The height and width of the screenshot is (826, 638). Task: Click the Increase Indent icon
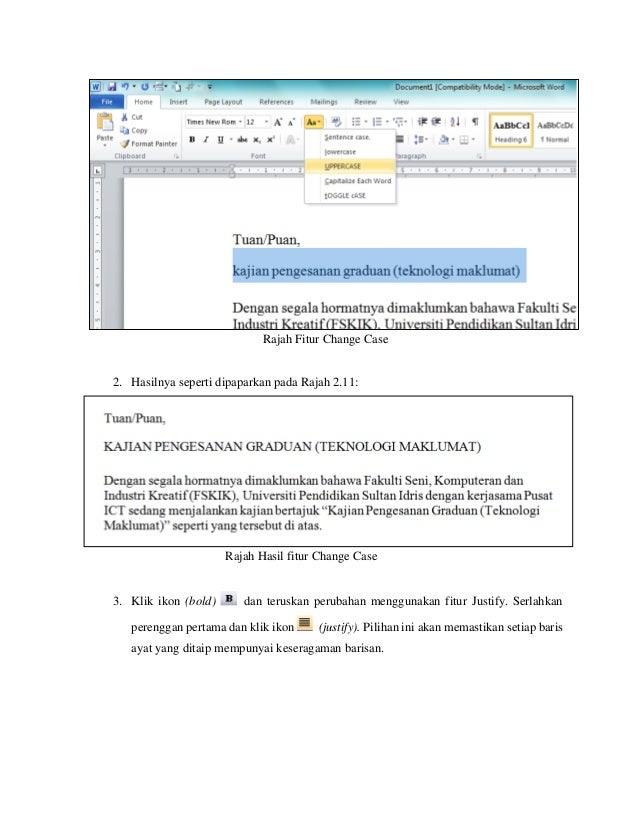pyautogui.click(x=436, y=122)
